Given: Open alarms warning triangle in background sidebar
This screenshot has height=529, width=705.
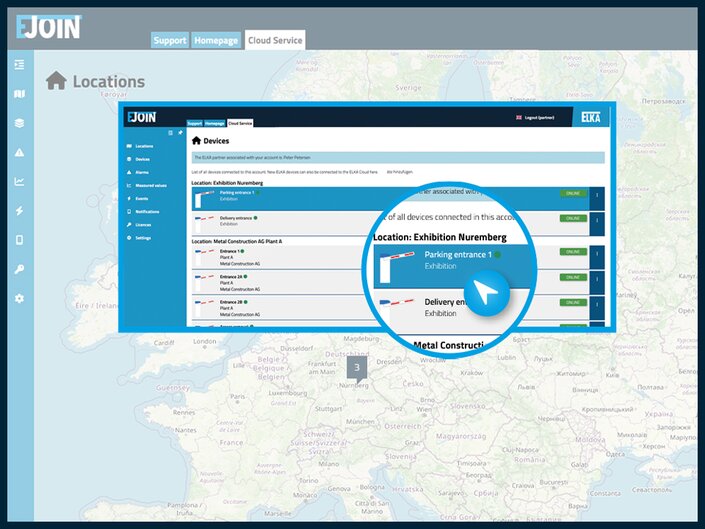Looking at the screenshot, I should coord(19,152).
